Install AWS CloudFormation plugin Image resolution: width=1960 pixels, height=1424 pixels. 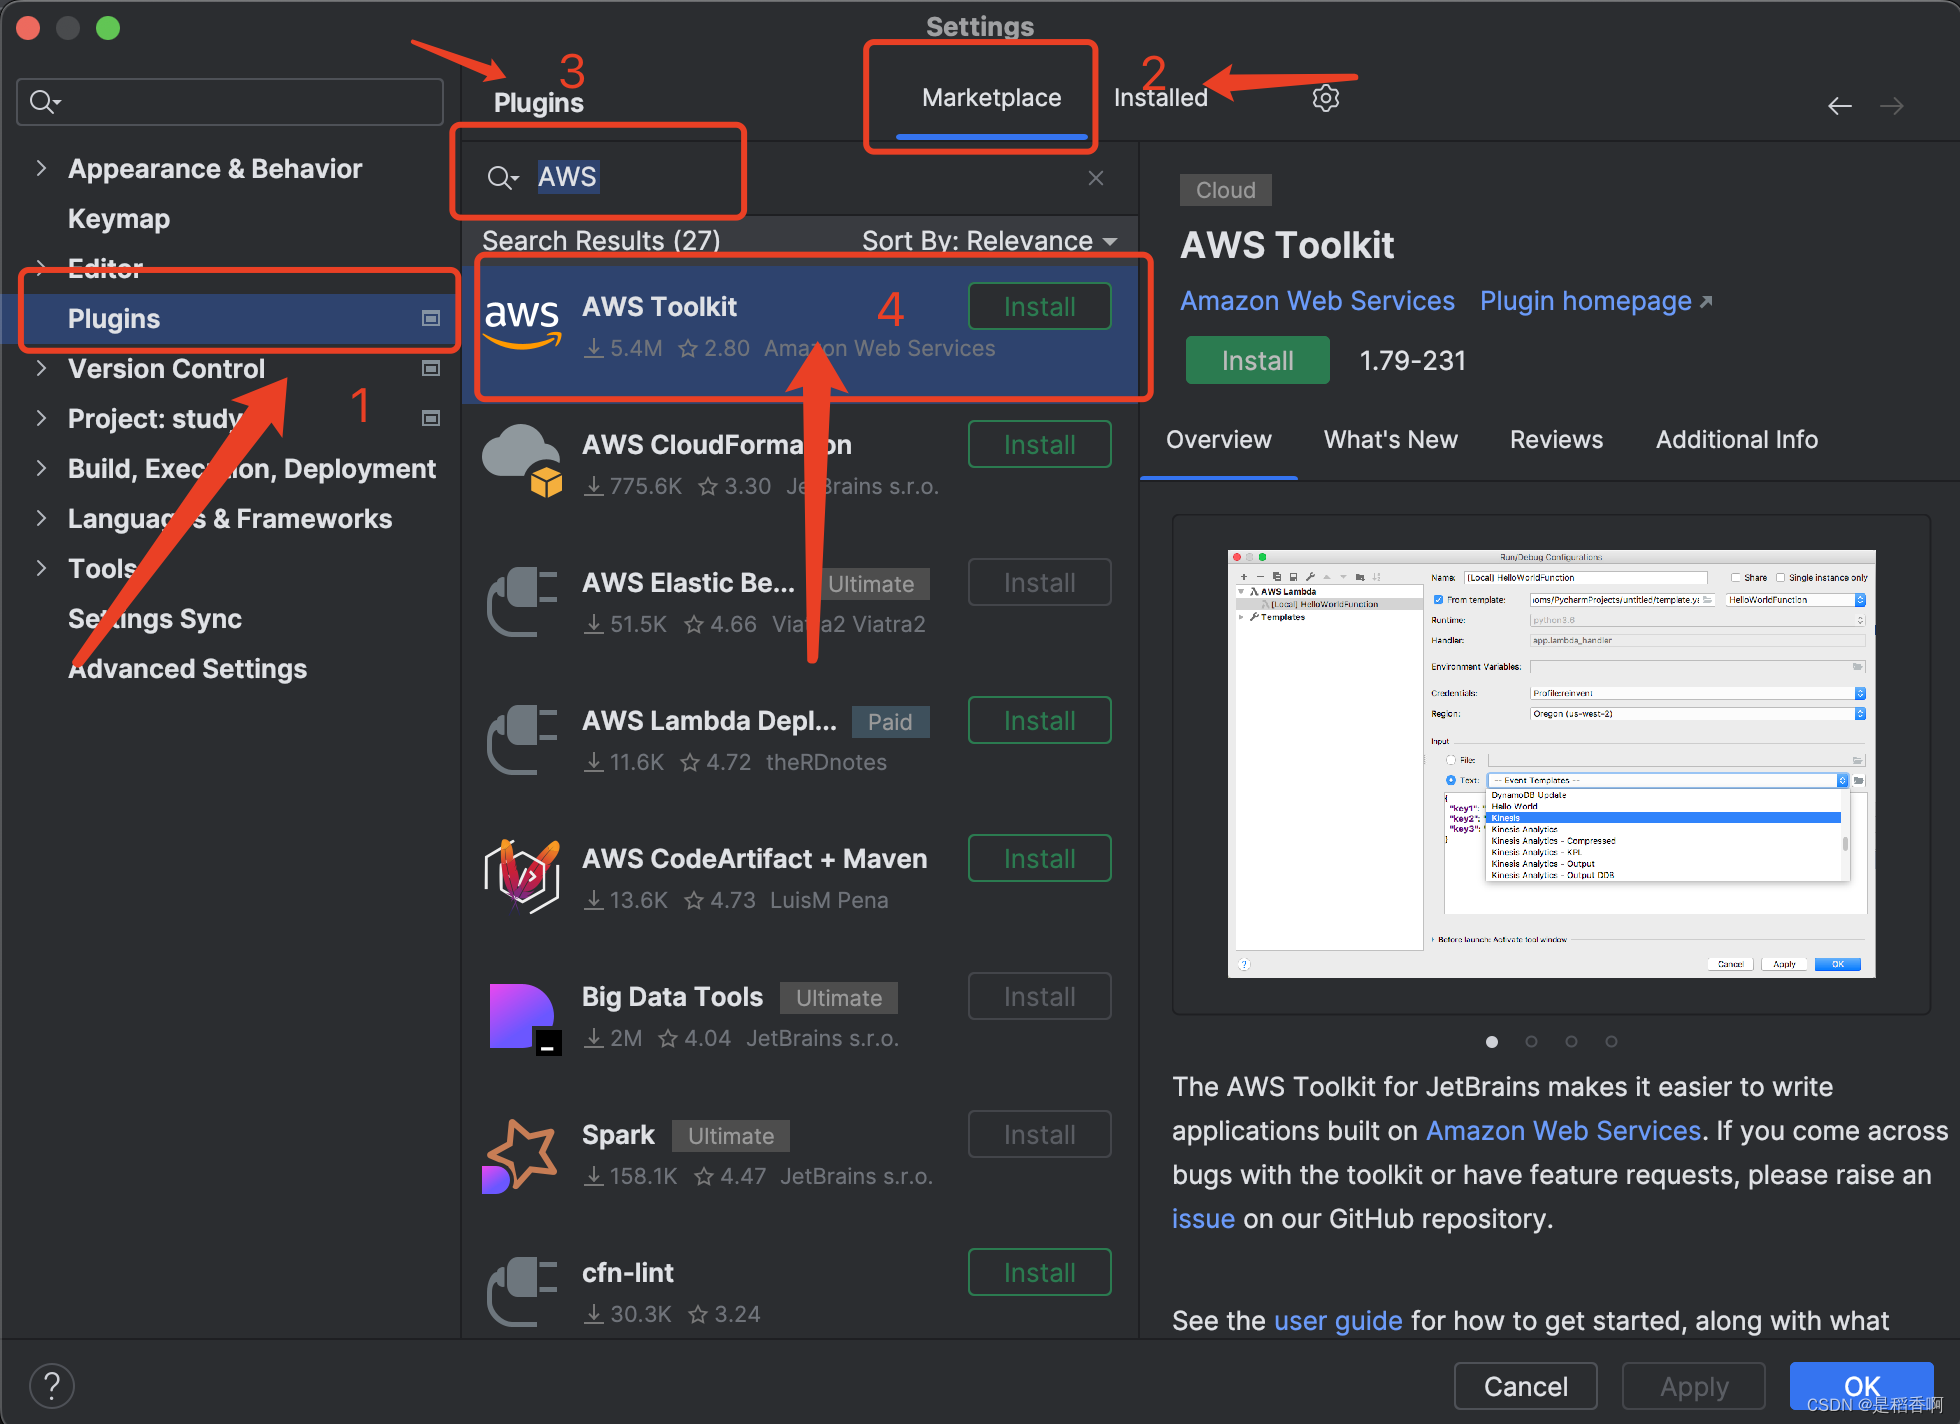click(x=1040, y=444)
